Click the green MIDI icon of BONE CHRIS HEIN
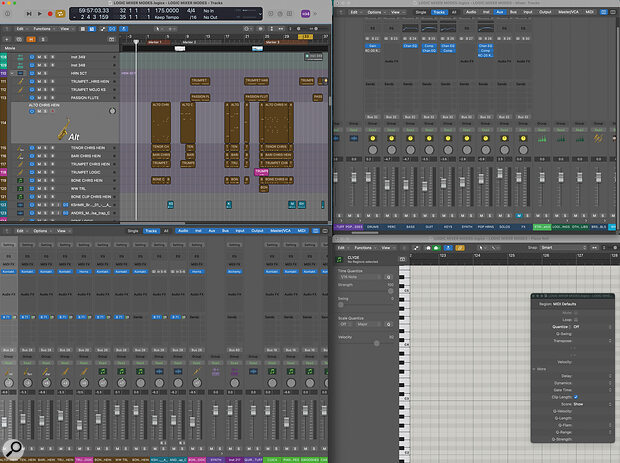 pos(20,180)
